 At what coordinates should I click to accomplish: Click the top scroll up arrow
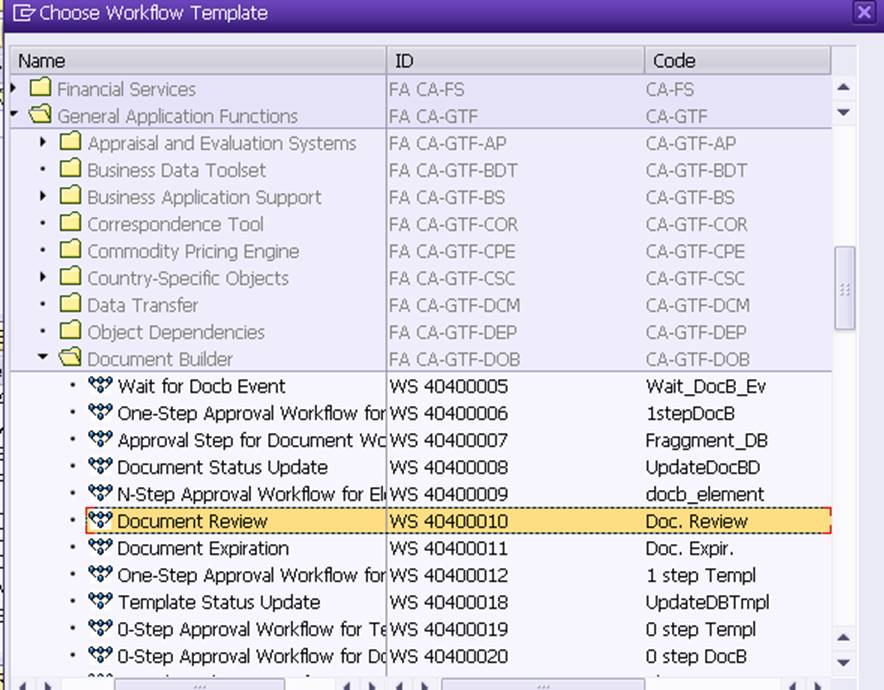[x=843, y=87]
